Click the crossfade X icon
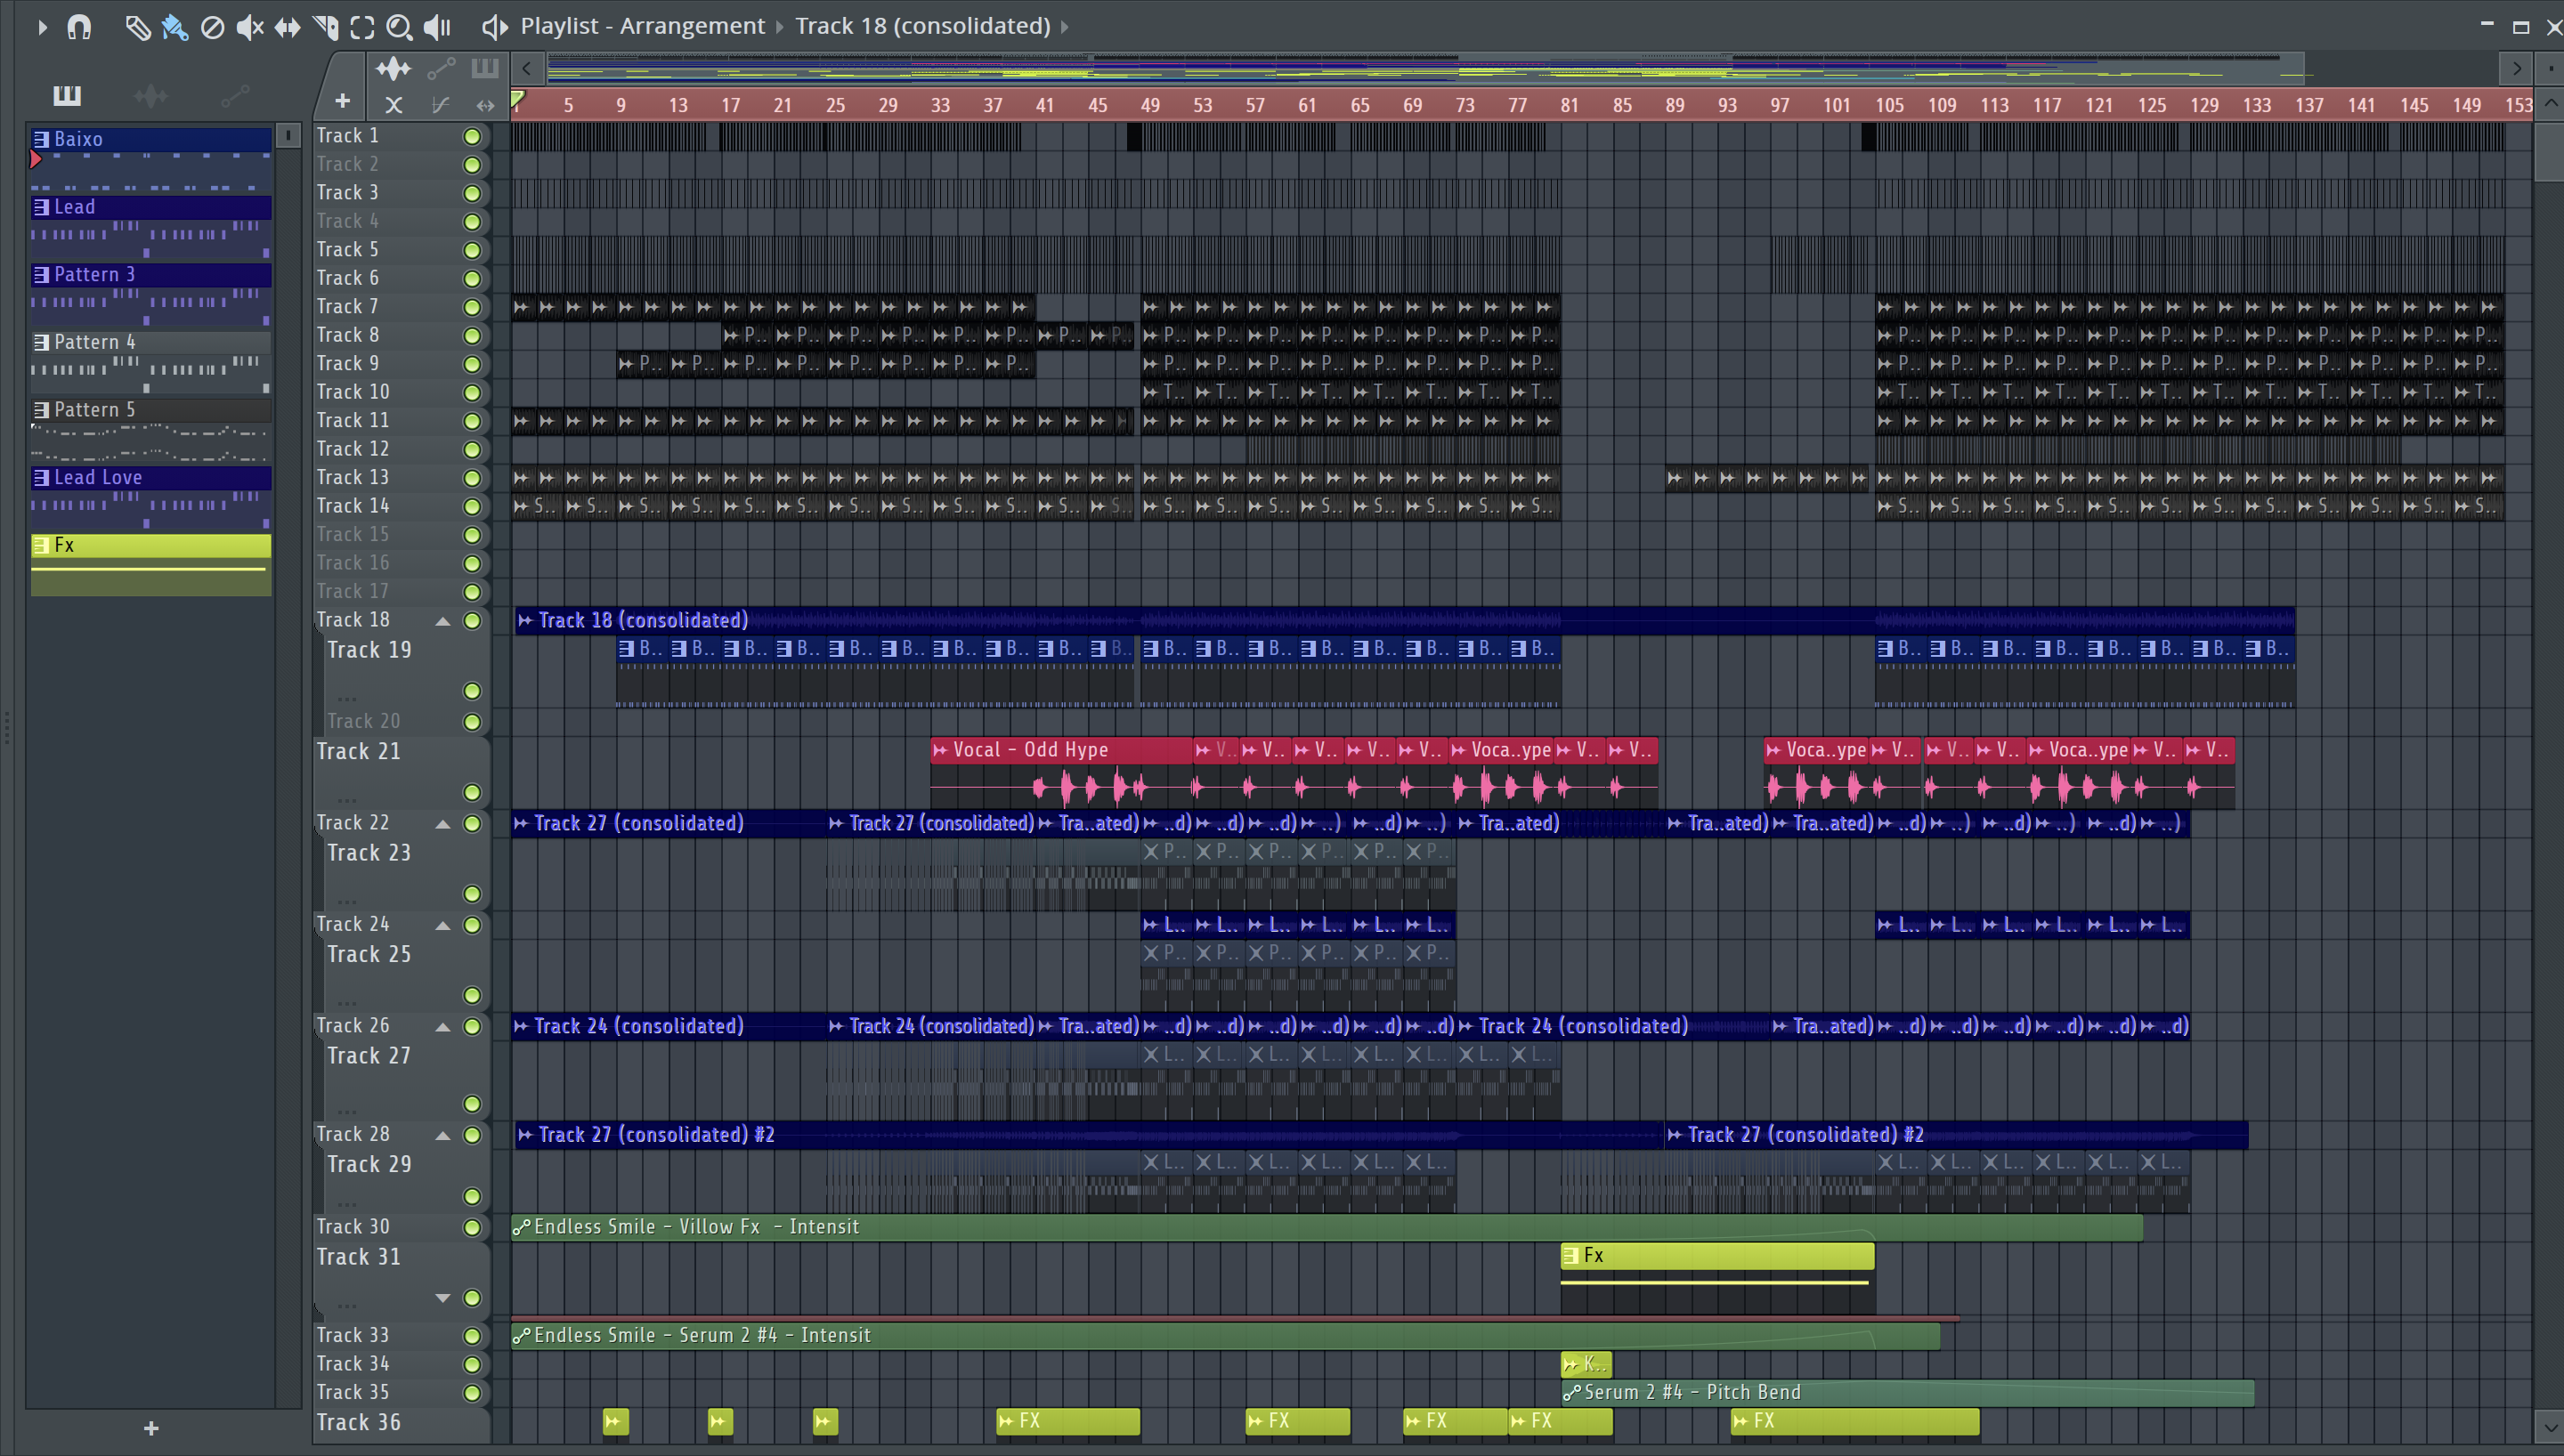The width and height of the screenshot is (2564, 1456). click(394, 104)
